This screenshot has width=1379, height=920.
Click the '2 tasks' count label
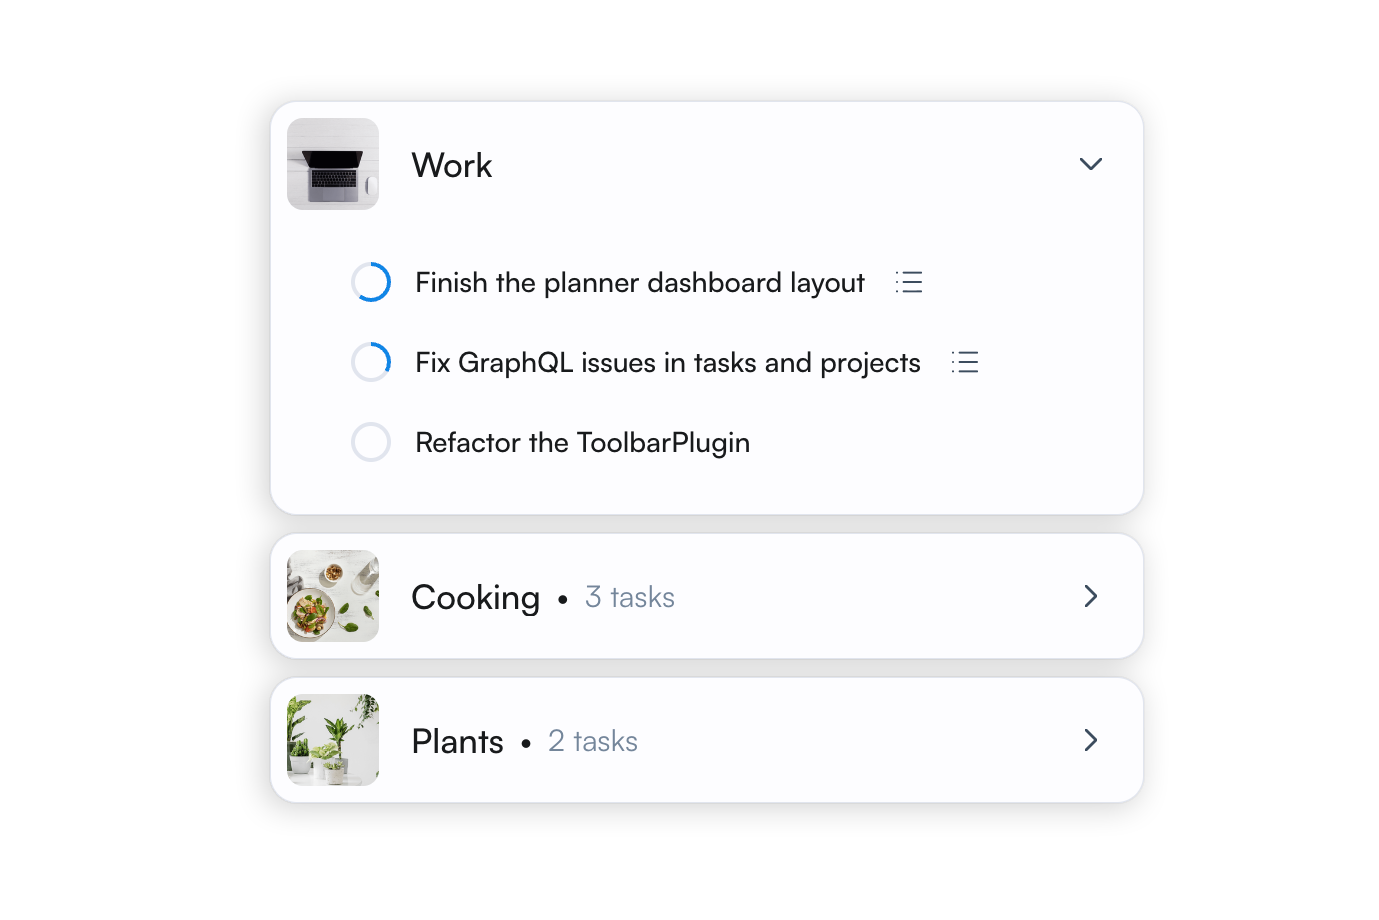coord(593,741)
